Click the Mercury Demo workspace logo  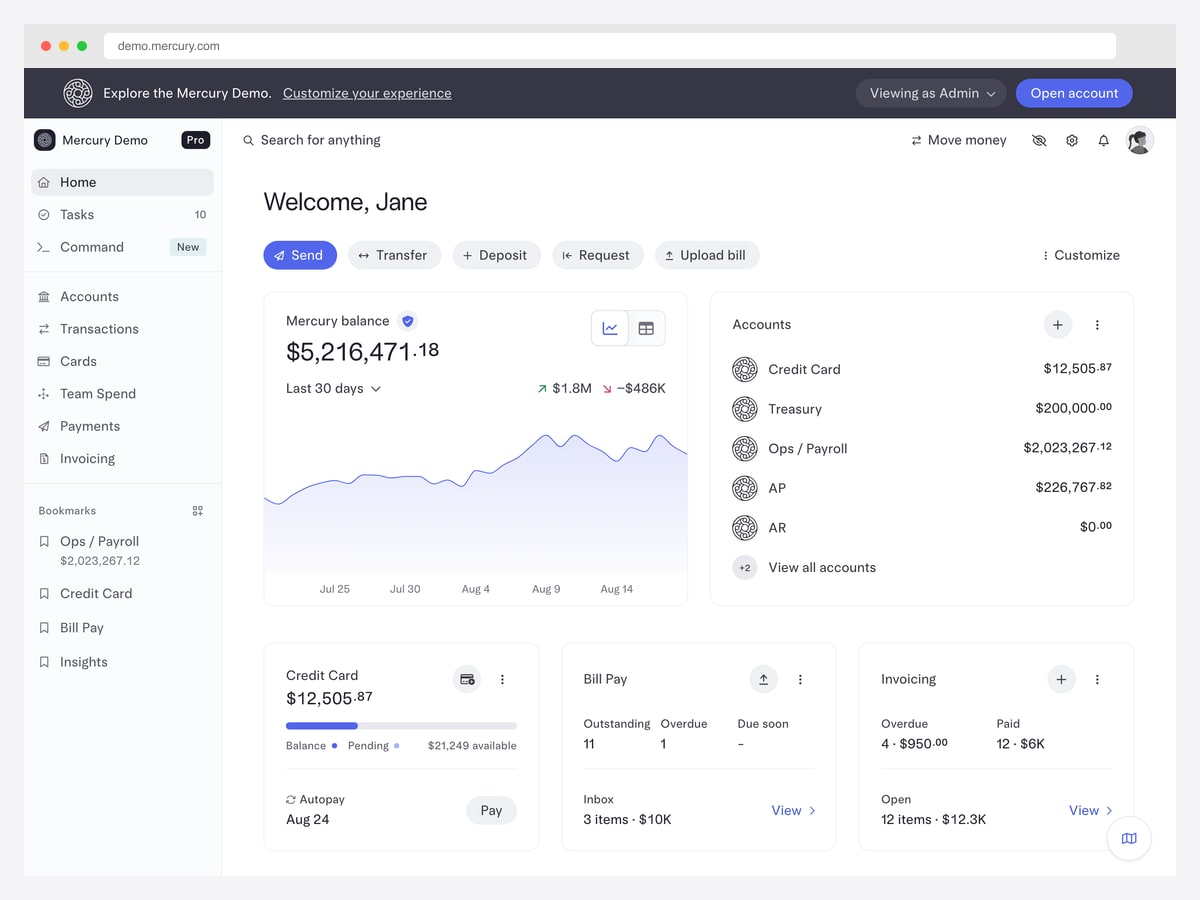click(44, 140)
